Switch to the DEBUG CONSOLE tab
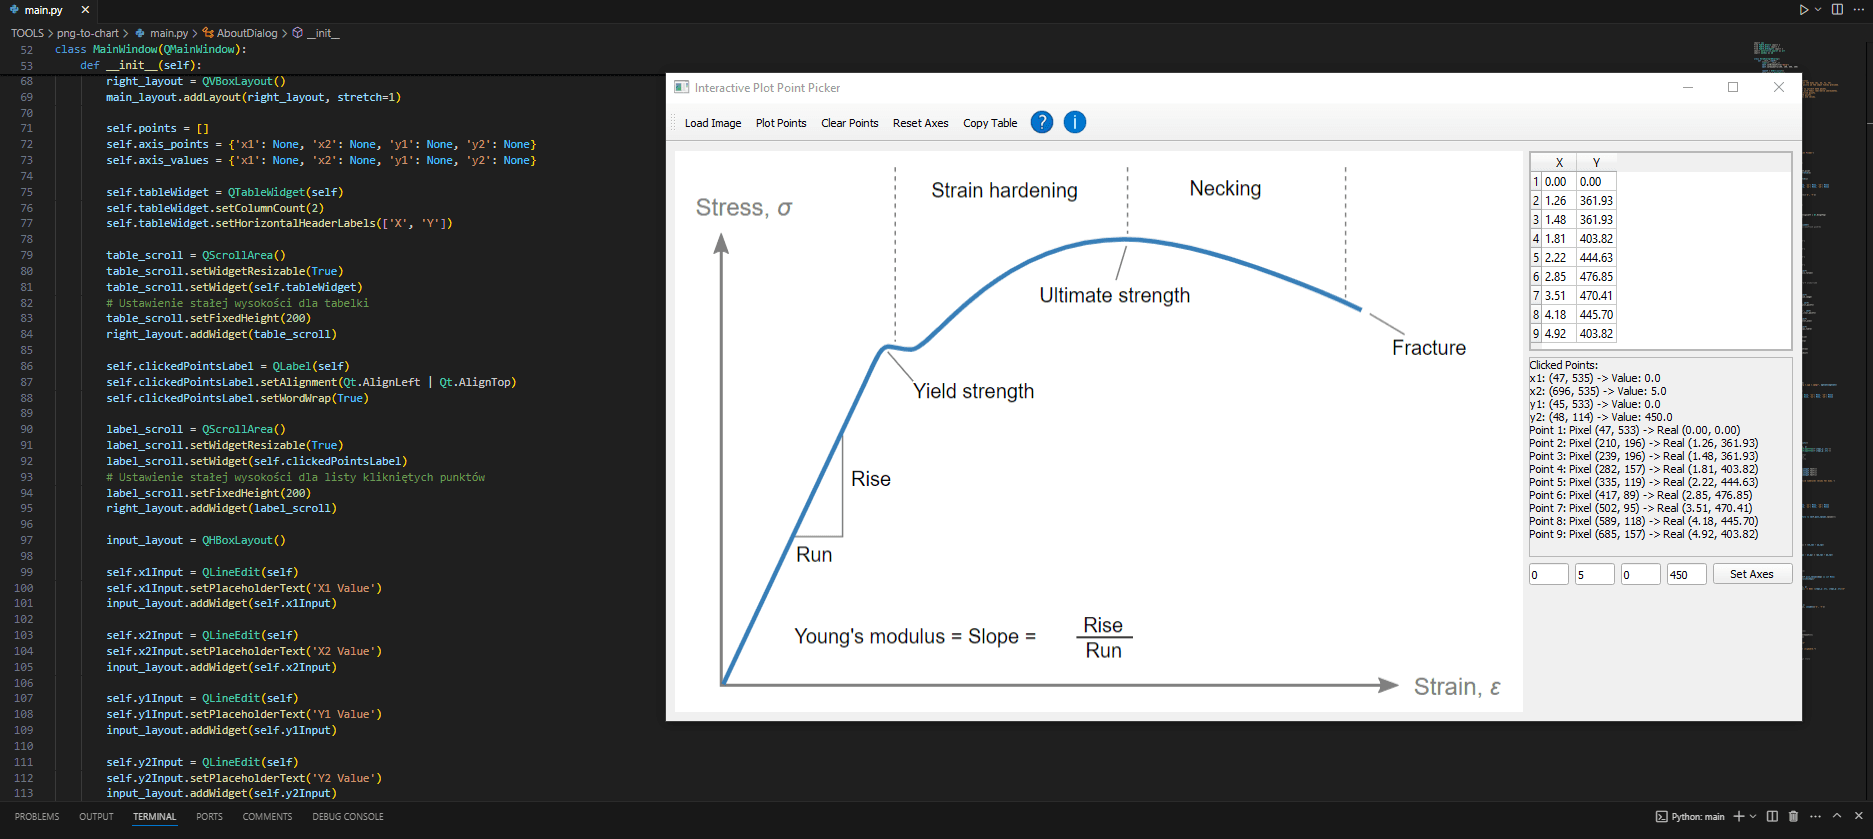Viewport: 1873px width, 839px height. [347, 817]
